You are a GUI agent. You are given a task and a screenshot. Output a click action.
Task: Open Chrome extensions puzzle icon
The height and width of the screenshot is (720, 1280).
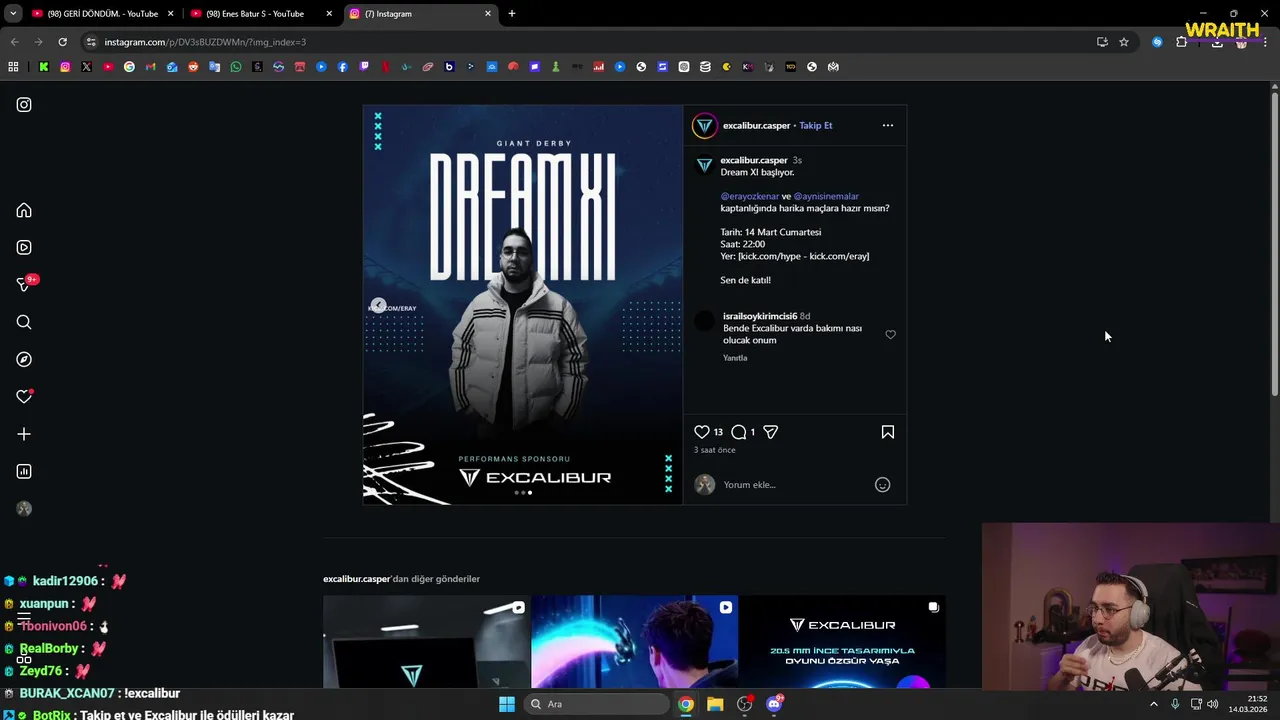[1181, 42]
